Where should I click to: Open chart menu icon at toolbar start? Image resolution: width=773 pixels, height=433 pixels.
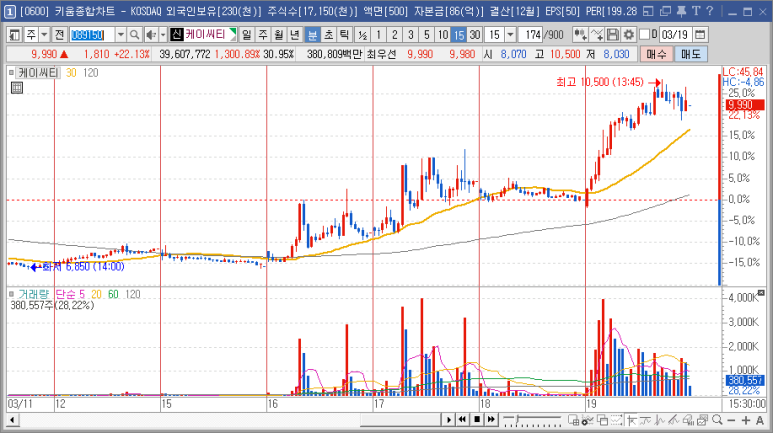click(x=15, y=35)
